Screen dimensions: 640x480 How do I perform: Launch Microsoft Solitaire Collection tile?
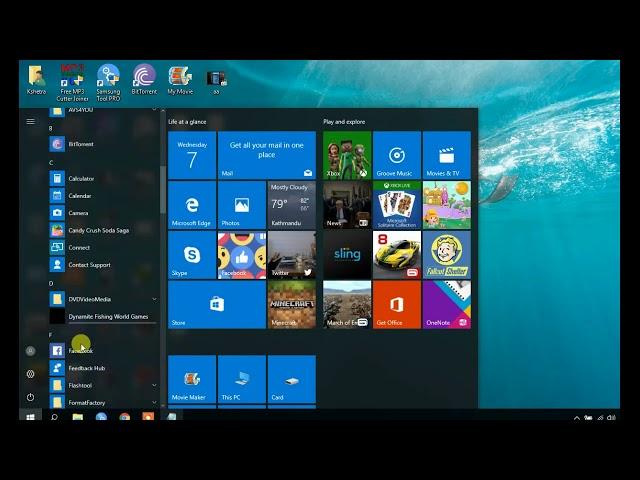(397, 205)
